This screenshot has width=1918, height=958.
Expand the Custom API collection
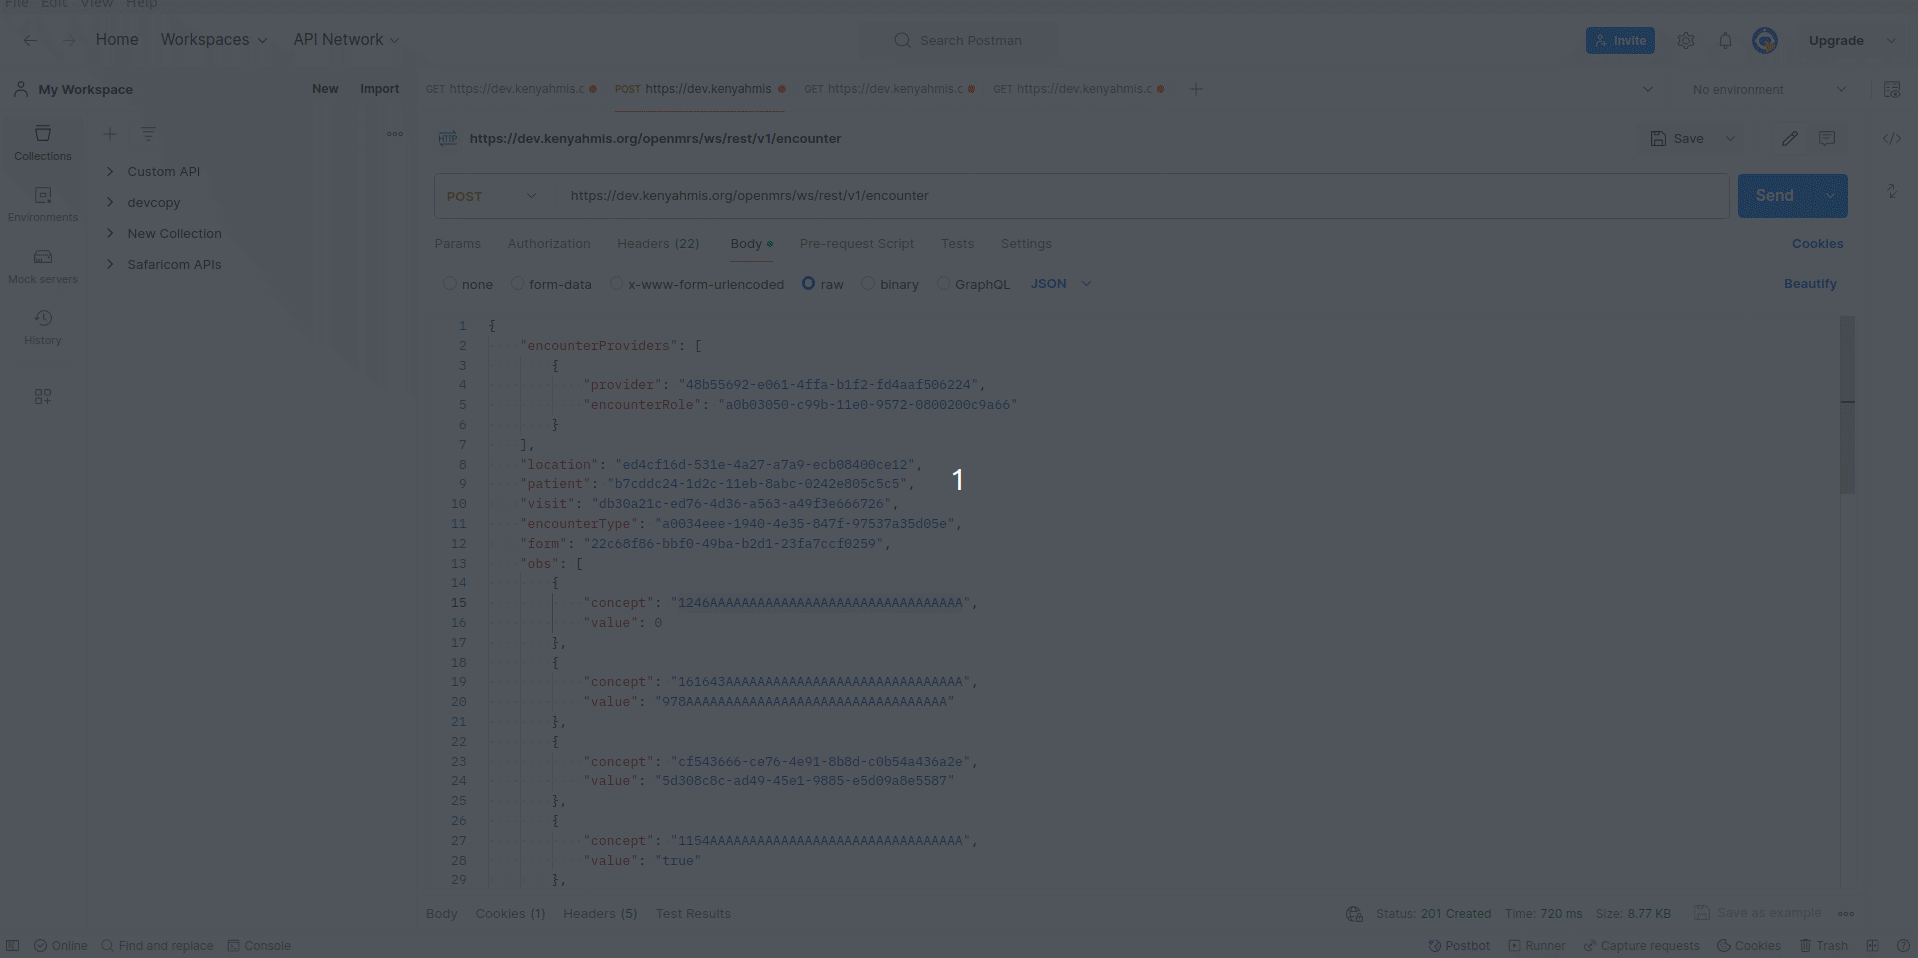click(x=110, y=171)
